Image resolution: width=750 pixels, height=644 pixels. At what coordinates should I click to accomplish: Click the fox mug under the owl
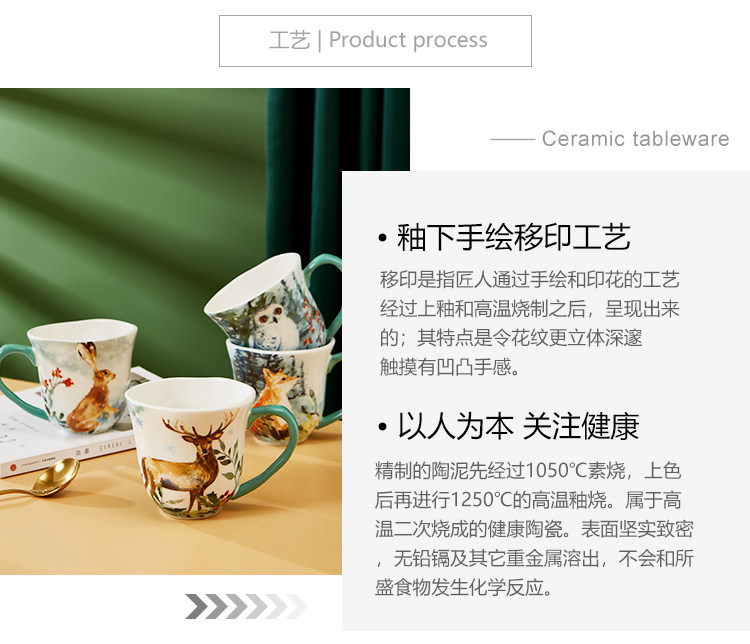point(282,388)
